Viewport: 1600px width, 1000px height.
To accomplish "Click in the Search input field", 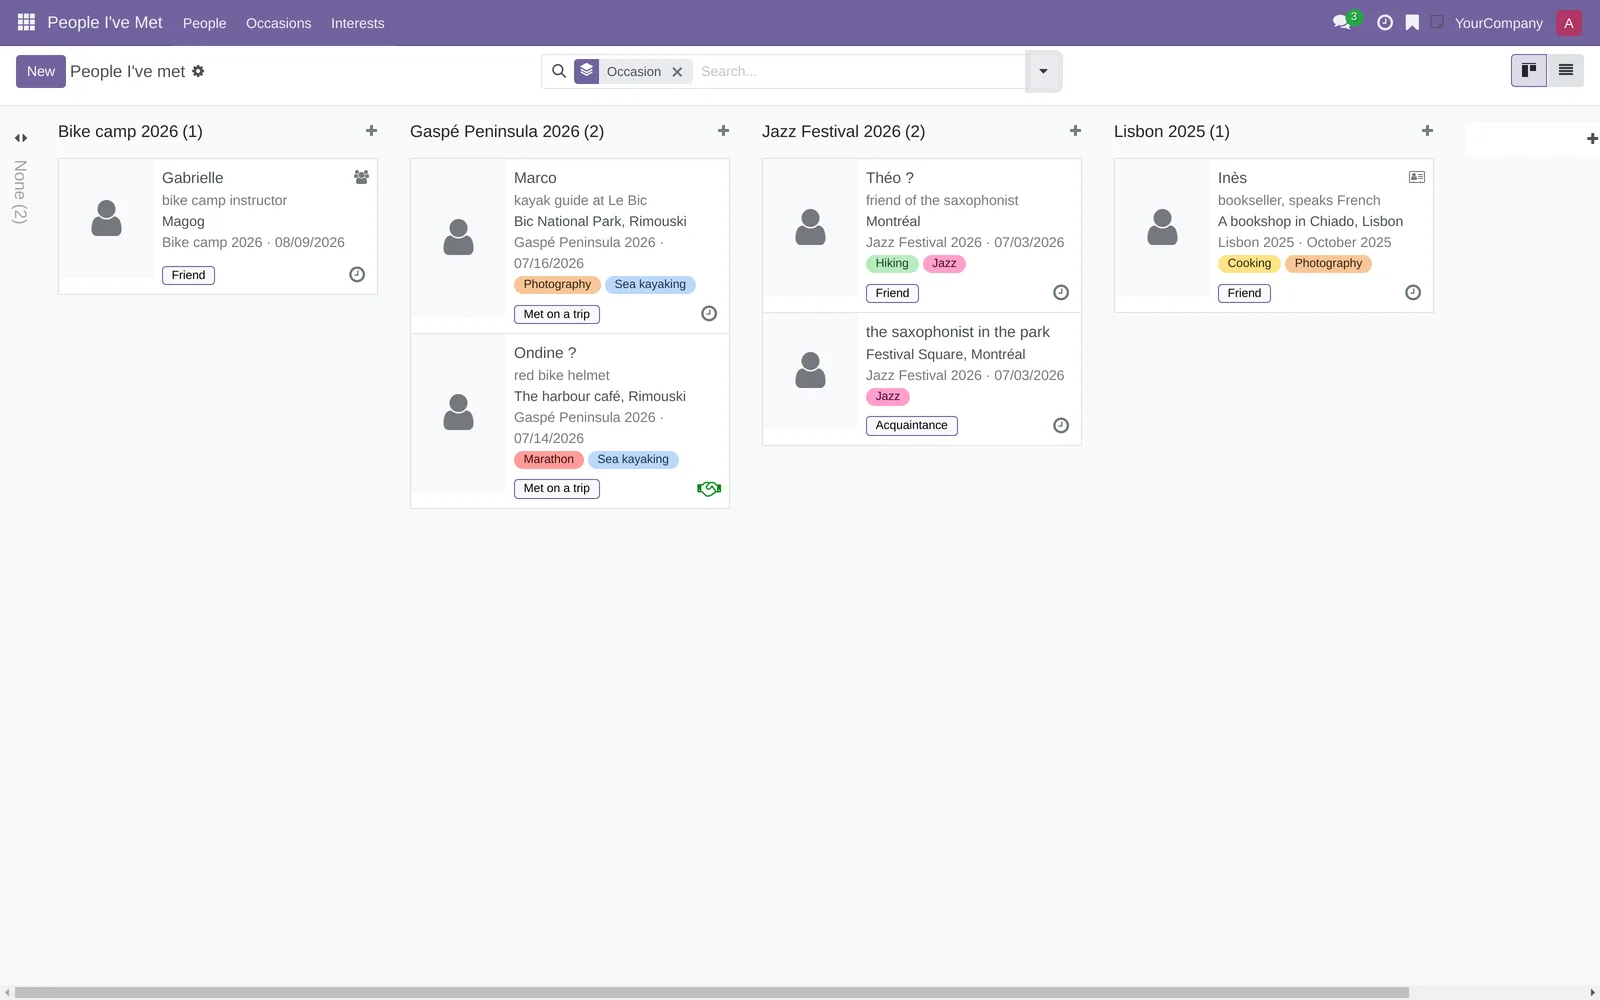I will [860, 71].
